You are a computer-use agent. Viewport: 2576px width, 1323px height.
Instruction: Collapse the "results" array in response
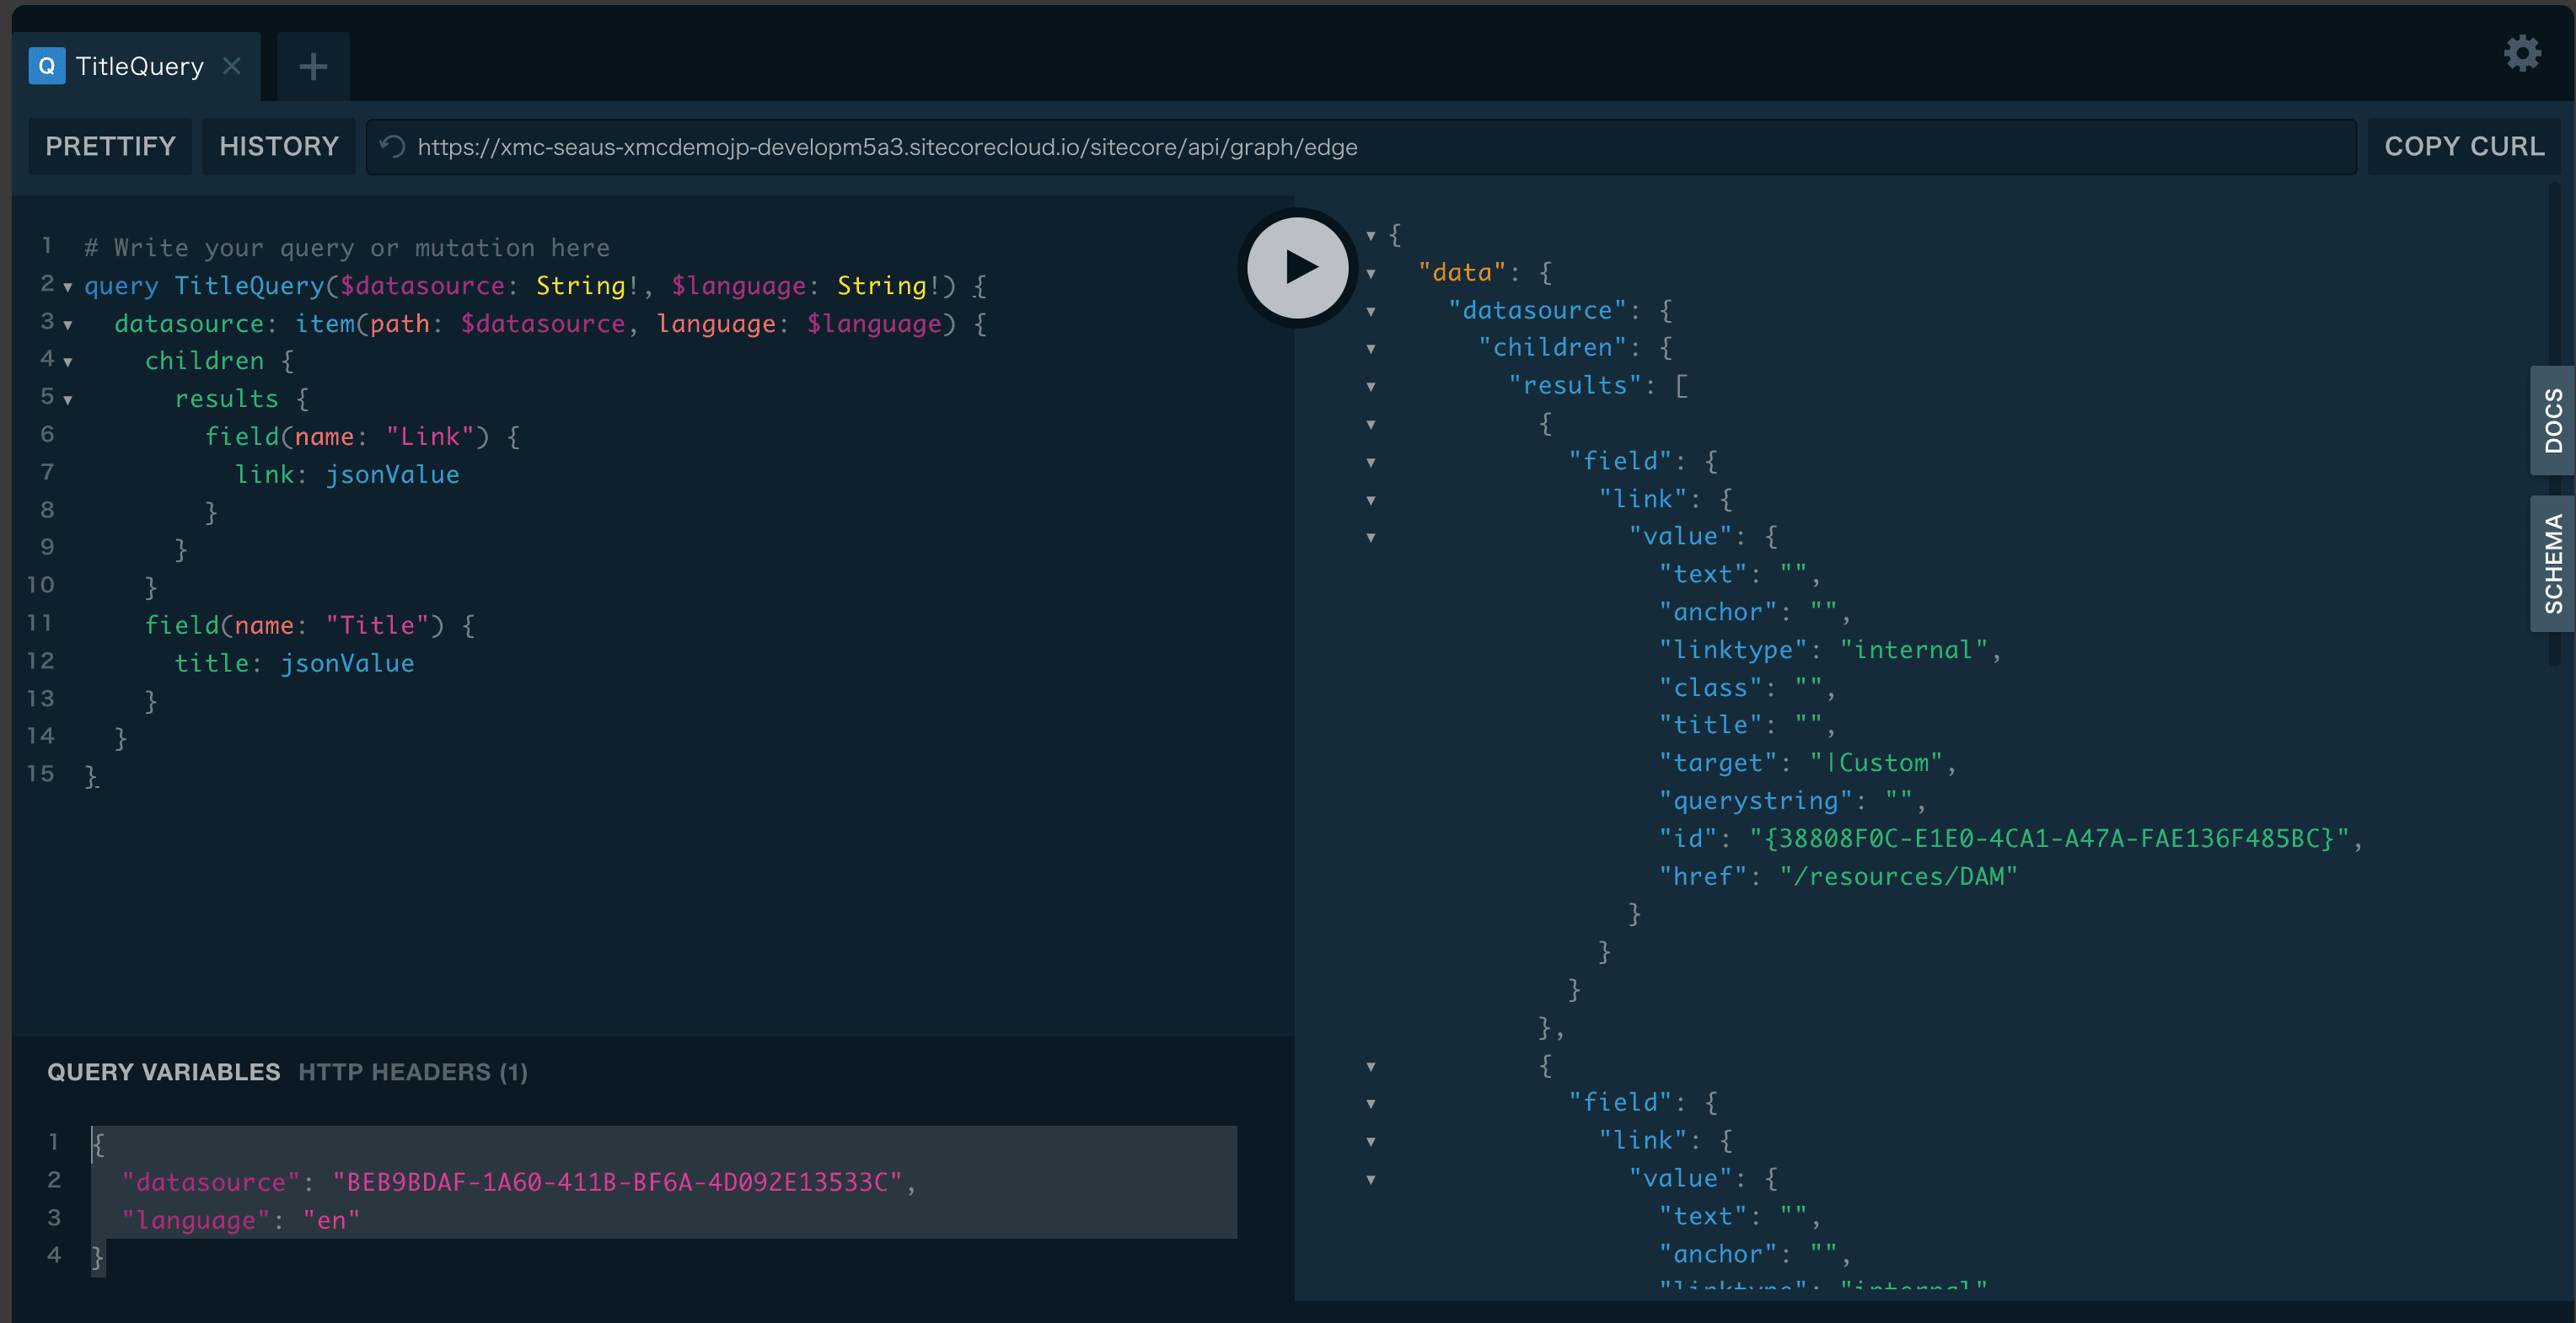pos(1371,386)
